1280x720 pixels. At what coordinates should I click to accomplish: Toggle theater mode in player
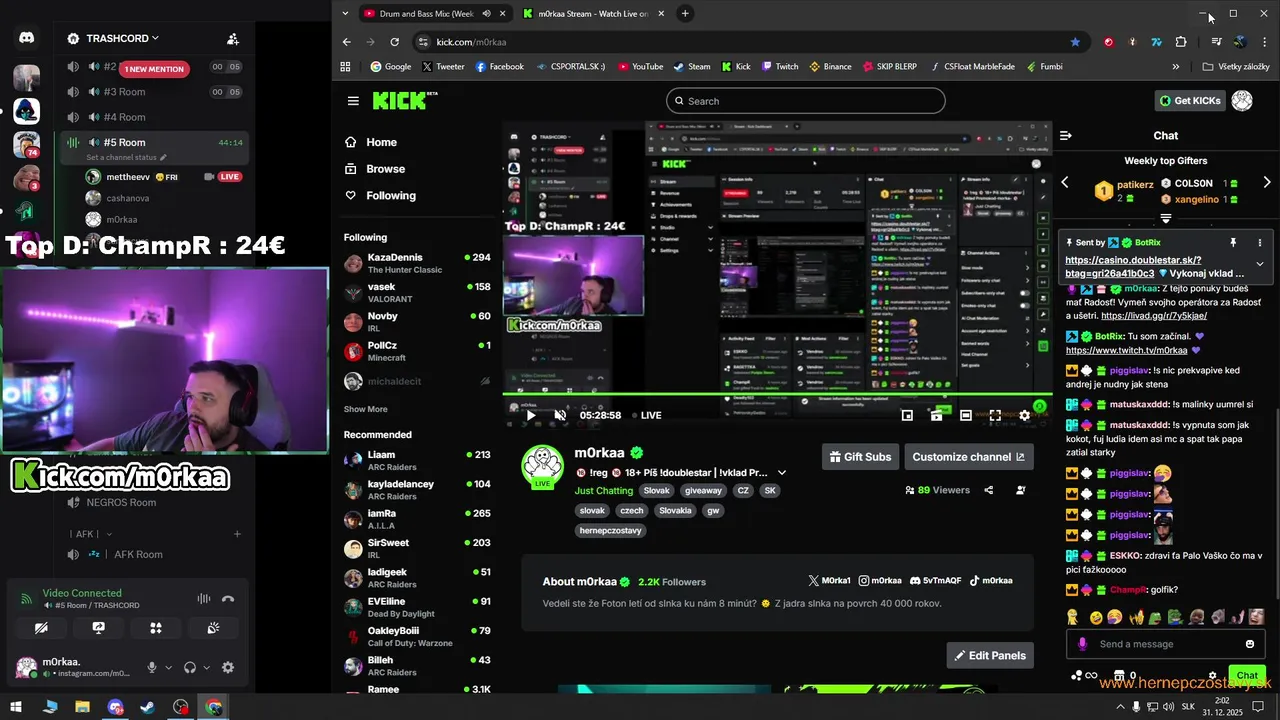coord(966,415)
